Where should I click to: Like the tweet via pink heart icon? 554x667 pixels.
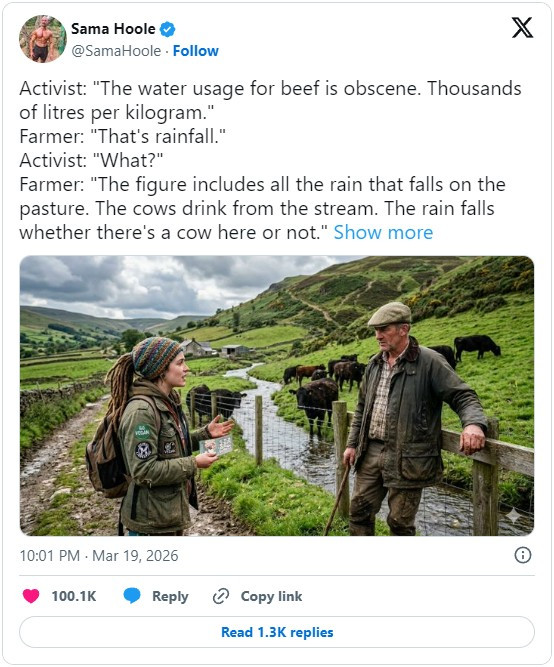click(31, 596)
